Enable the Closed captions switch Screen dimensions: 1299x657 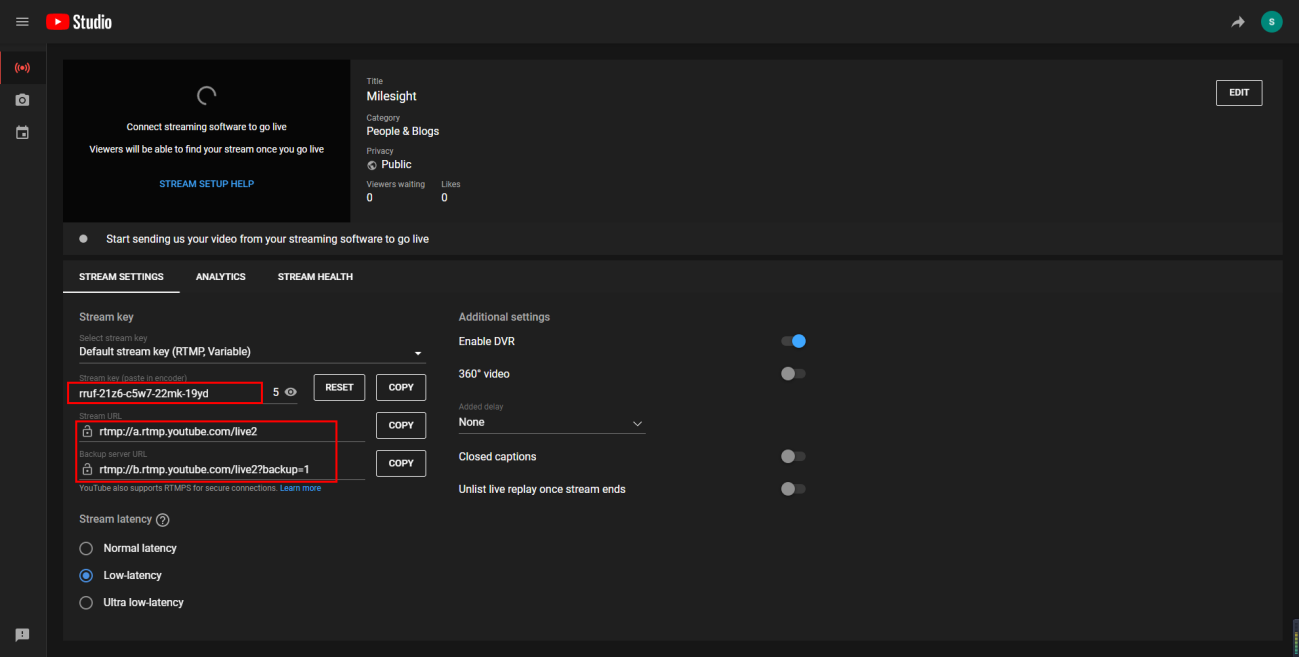point(793,457)
